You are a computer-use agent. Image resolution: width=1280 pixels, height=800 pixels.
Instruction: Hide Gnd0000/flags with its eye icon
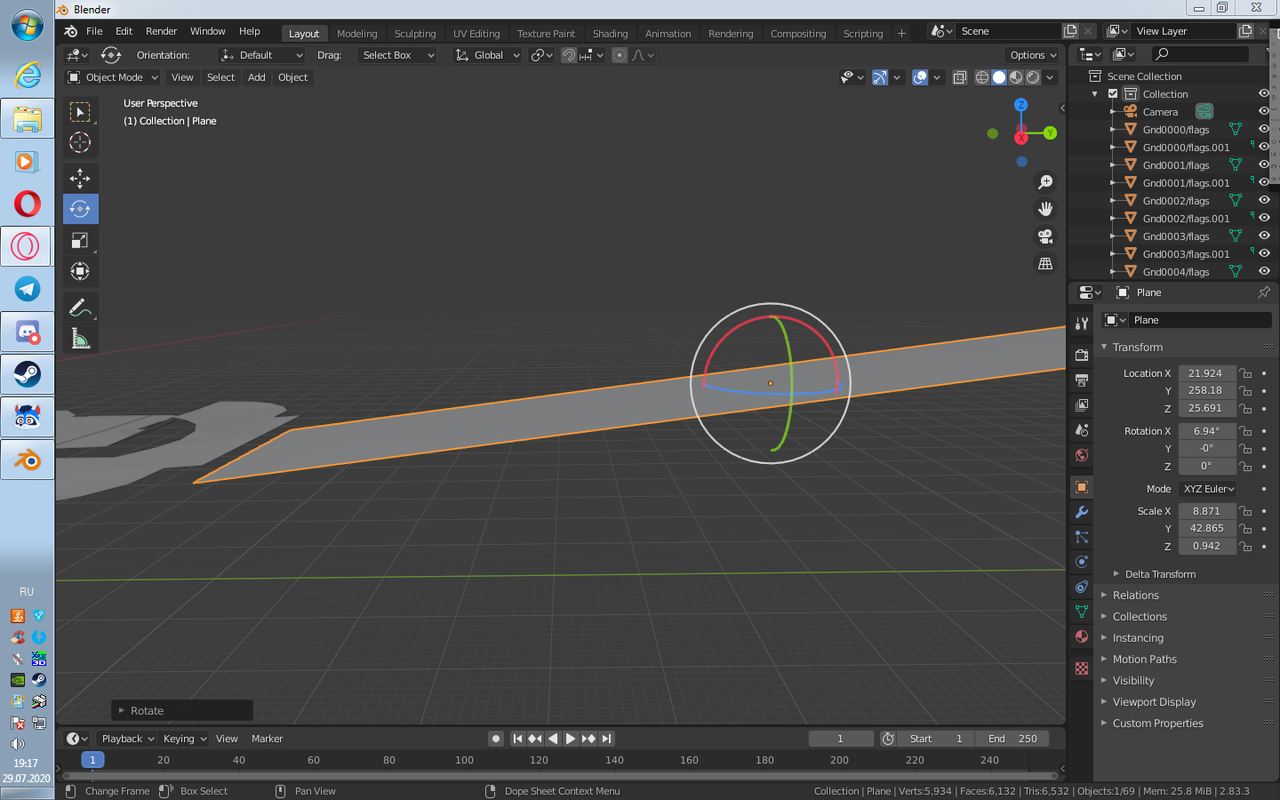tap(1264, 130)
